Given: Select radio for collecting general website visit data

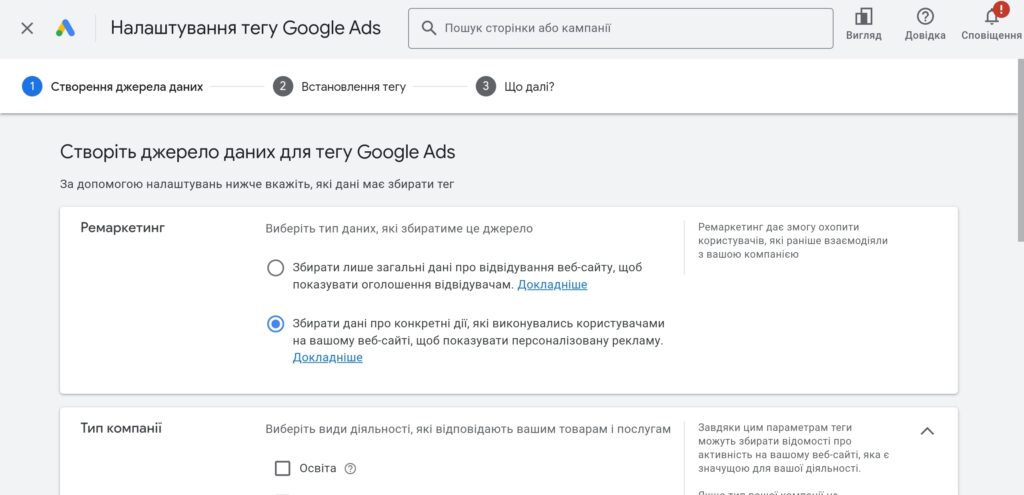Looking at the screenshot, I should 275,268.
